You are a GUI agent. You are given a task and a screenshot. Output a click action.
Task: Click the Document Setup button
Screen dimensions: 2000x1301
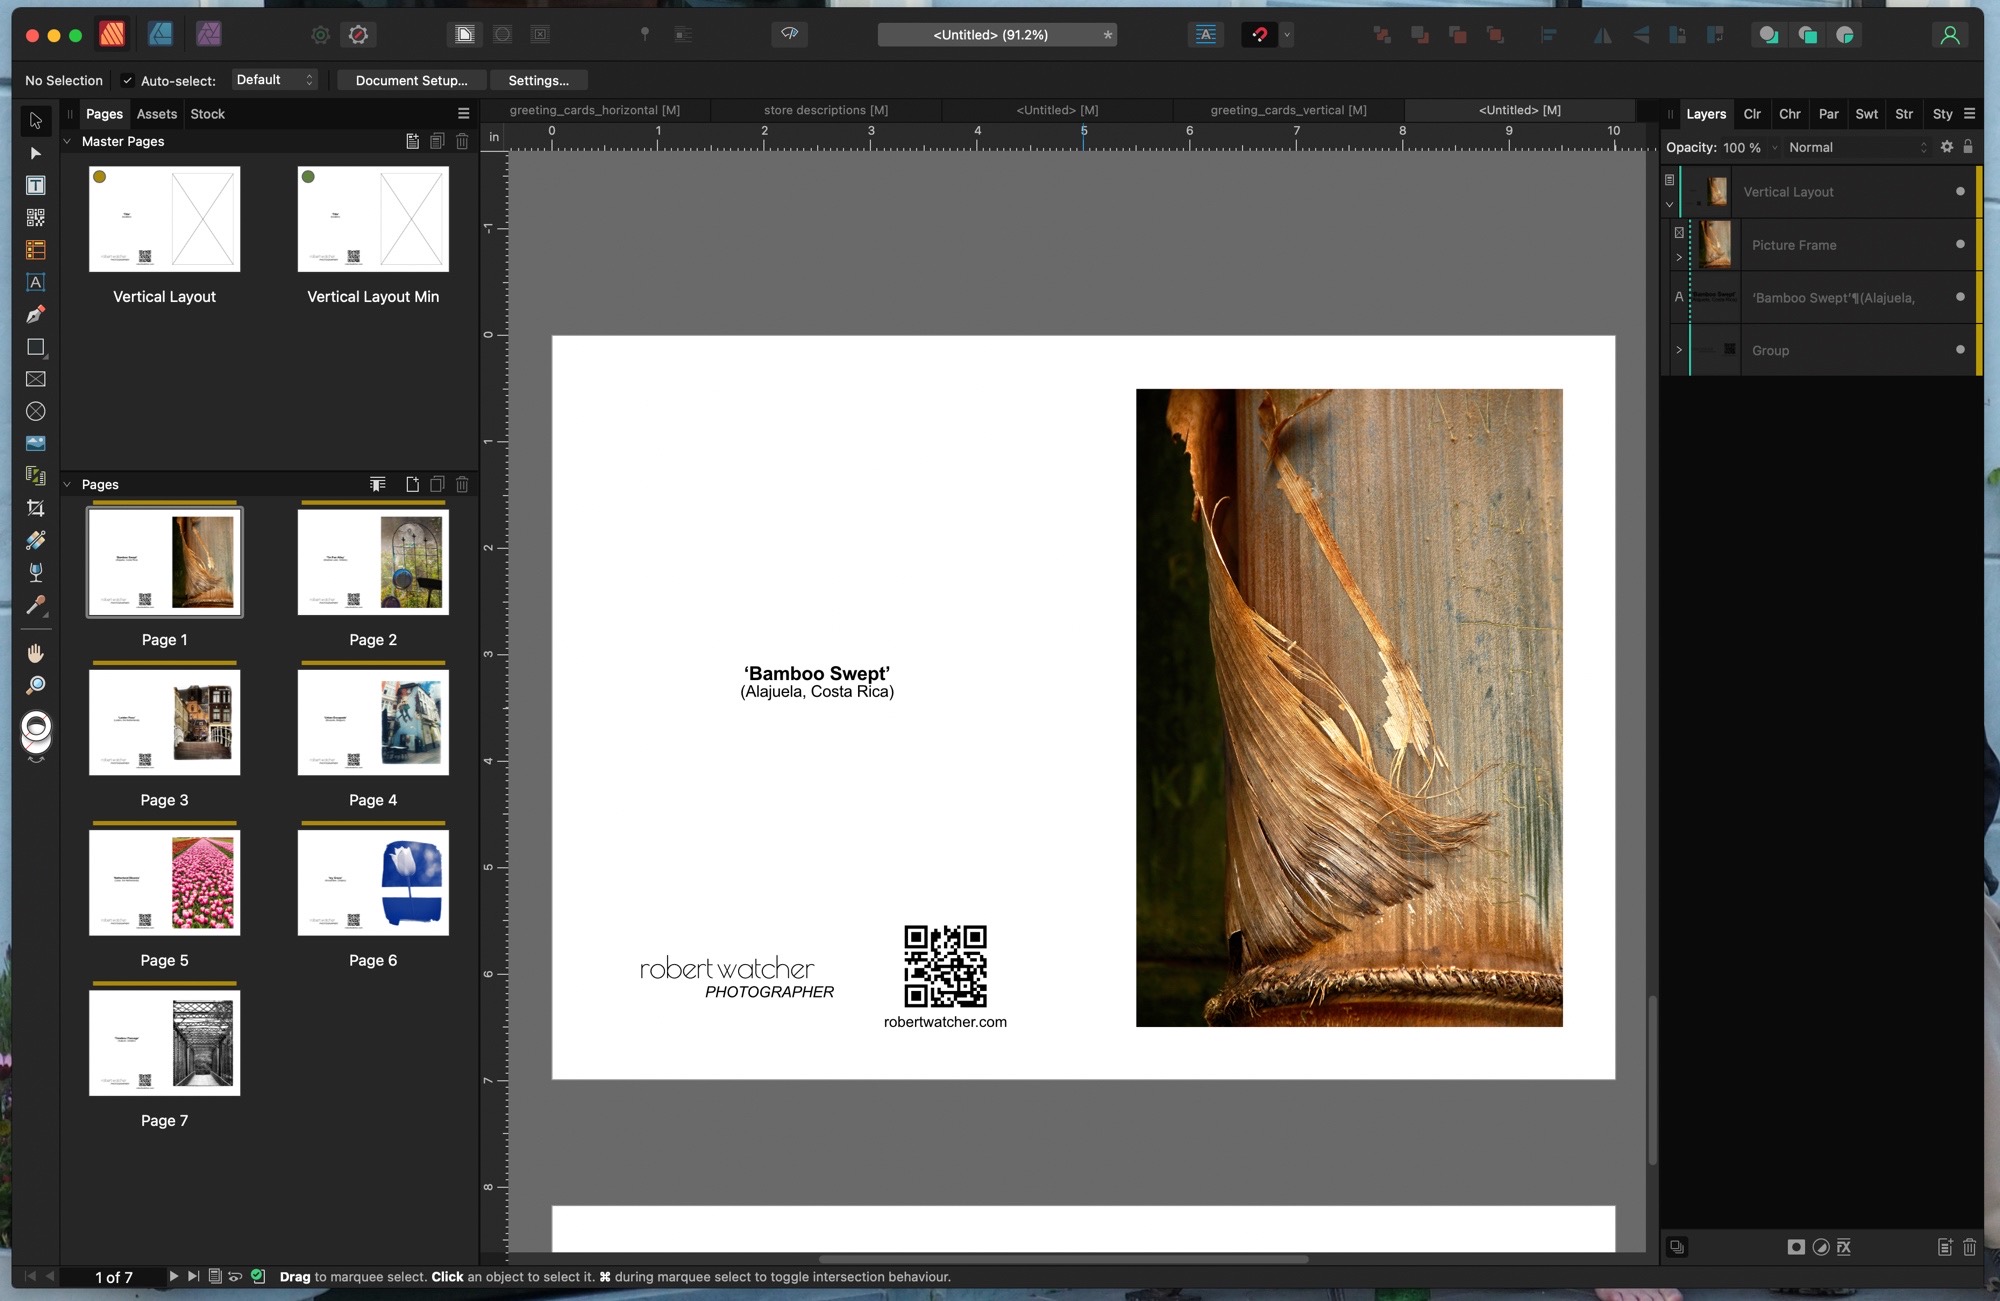coord(411,80)
